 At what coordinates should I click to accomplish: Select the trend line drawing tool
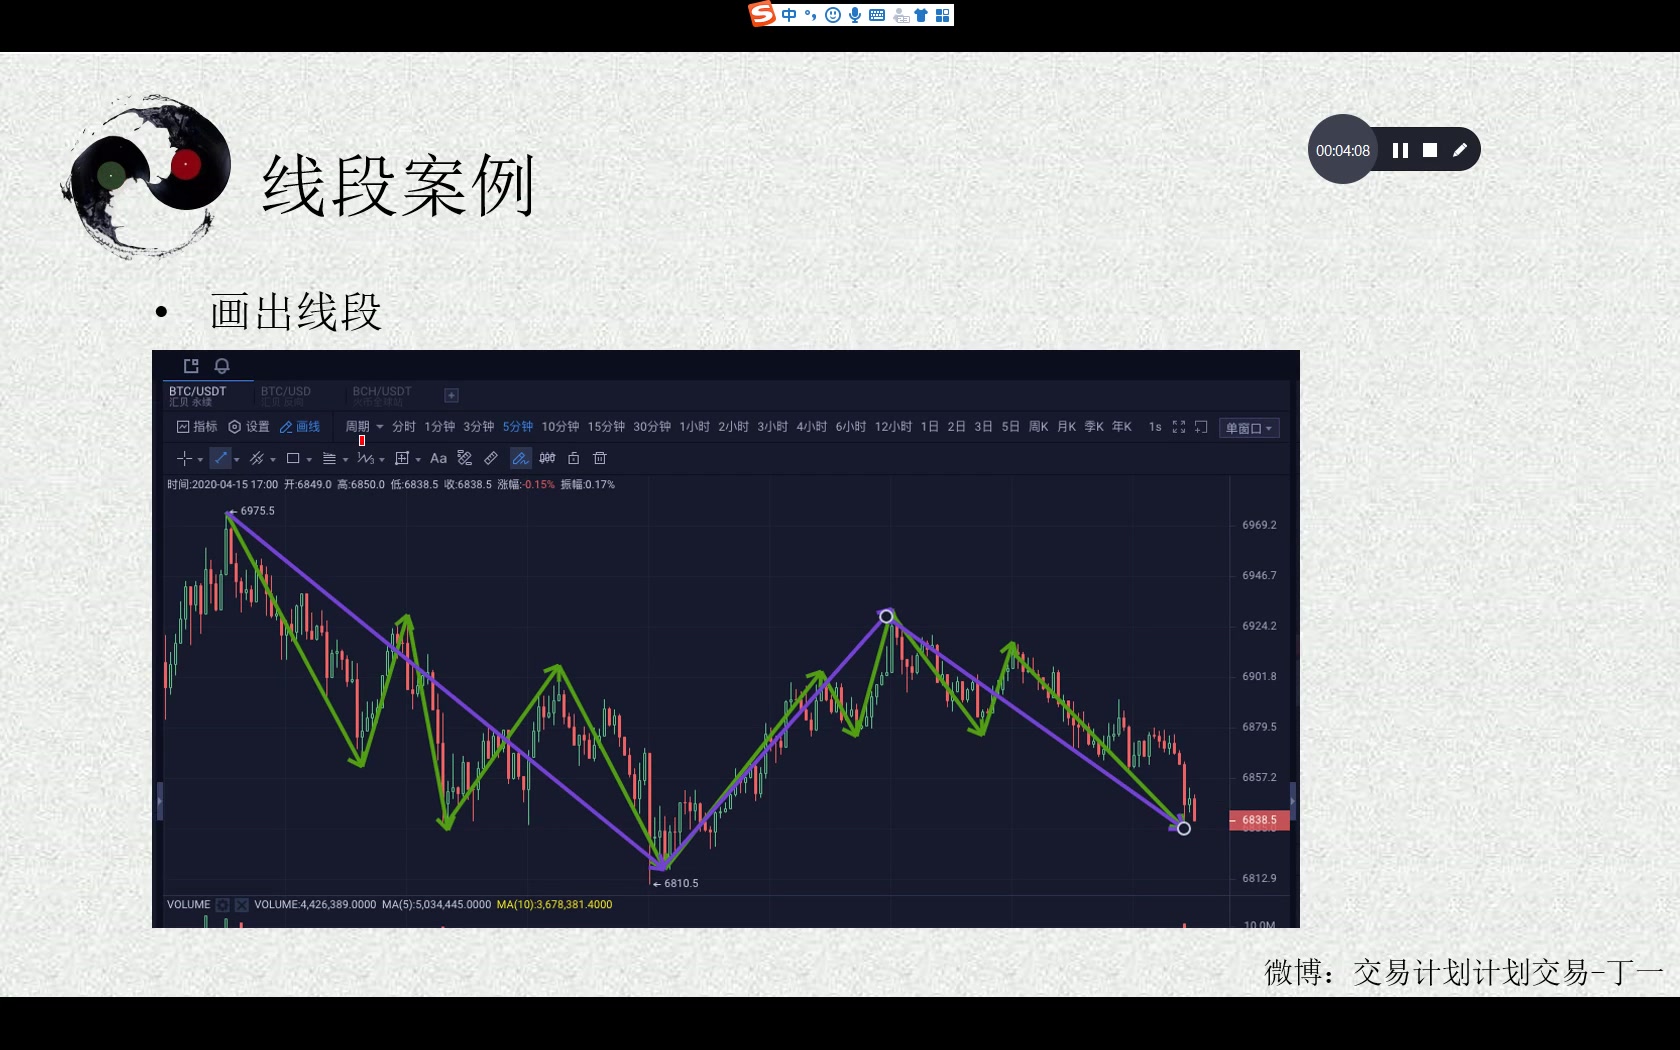(221, 458)
